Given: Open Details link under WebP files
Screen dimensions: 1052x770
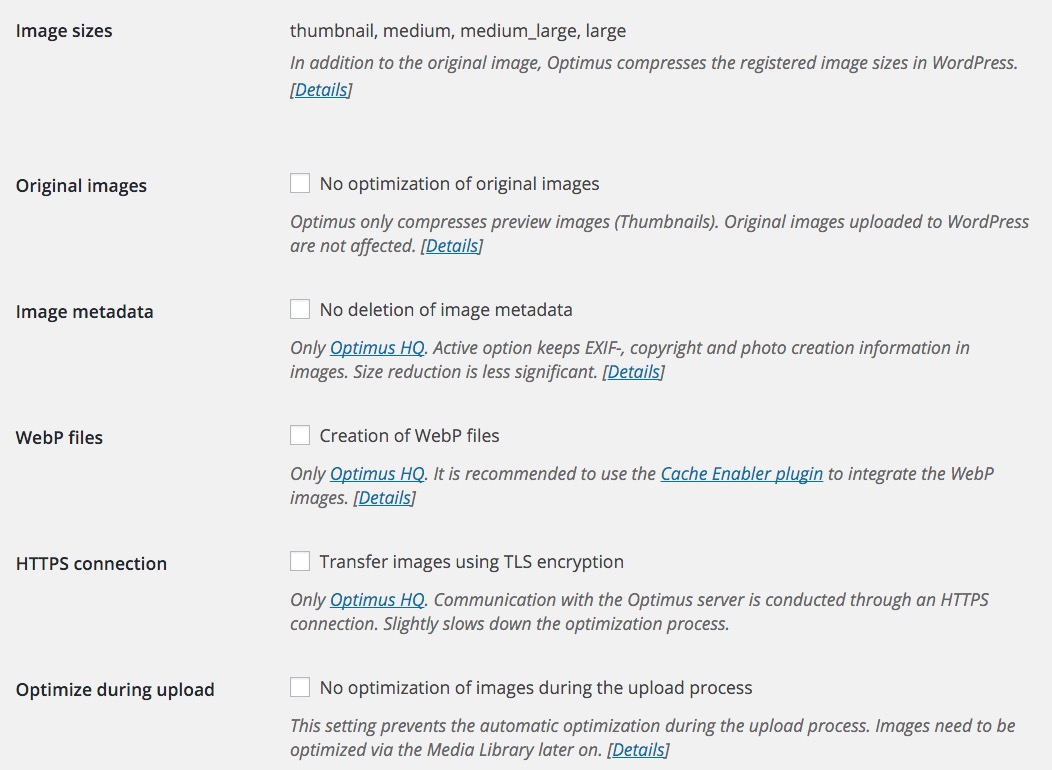Looking at the screenshot, I should (x=385, y=498).
